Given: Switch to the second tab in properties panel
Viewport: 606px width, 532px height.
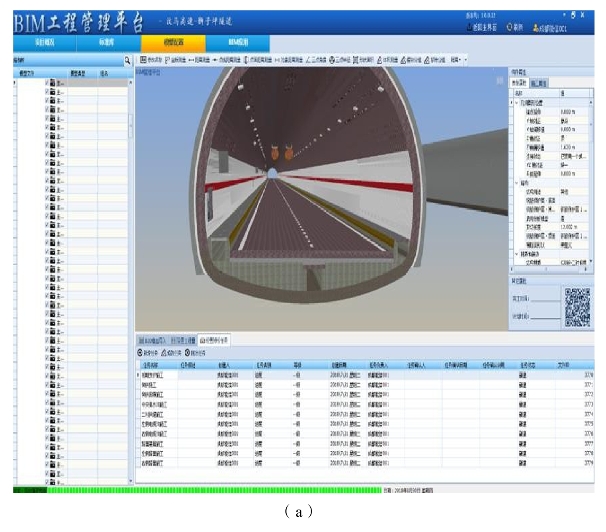Looking at the screenshot, I should 538,83.
